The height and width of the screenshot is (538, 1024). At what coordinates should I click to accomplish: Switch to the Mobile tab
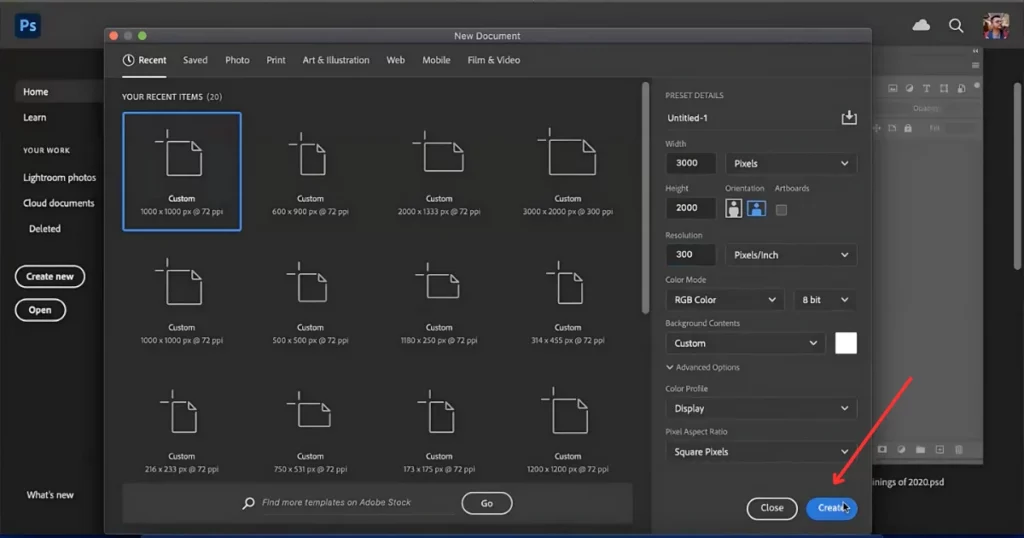tap(436, 60)
